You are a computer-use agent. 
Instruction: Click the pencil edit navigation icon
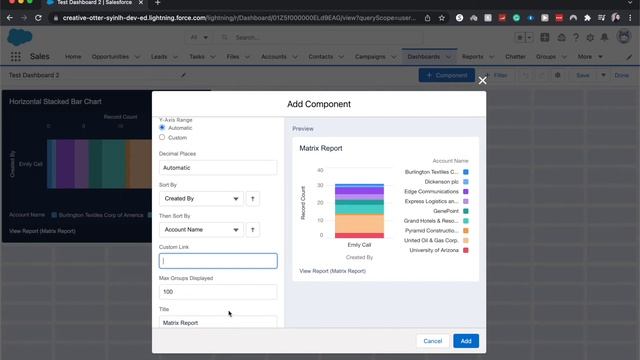[629, 57]
